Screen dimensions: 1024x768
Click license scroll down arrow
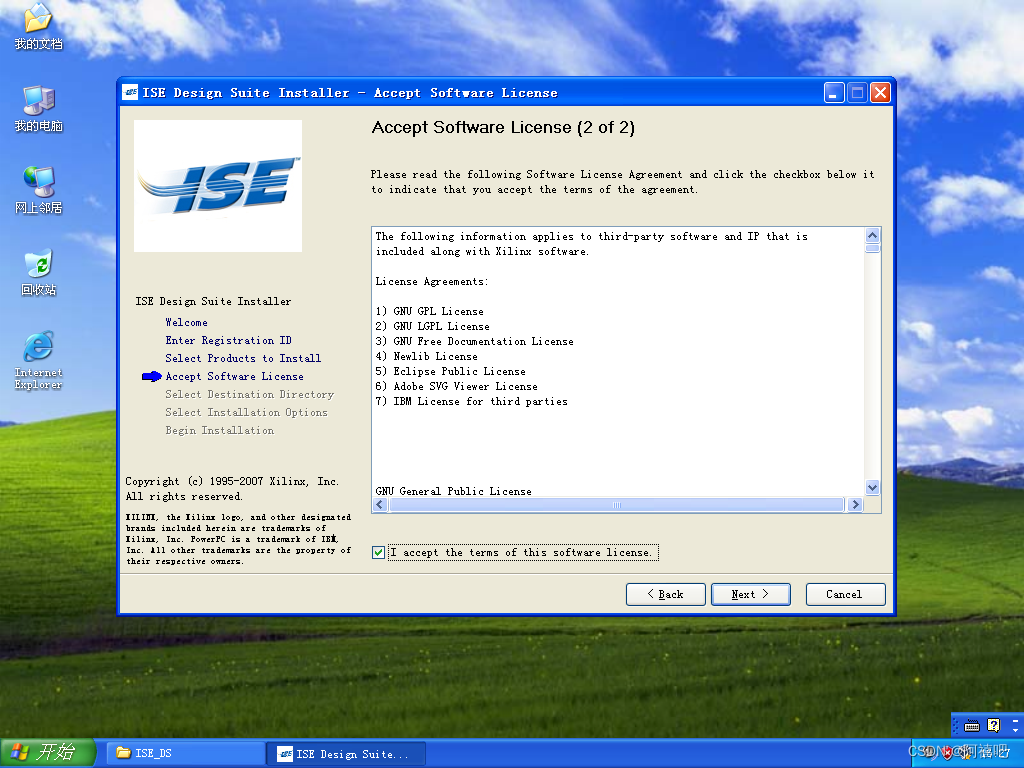(872, 487)
